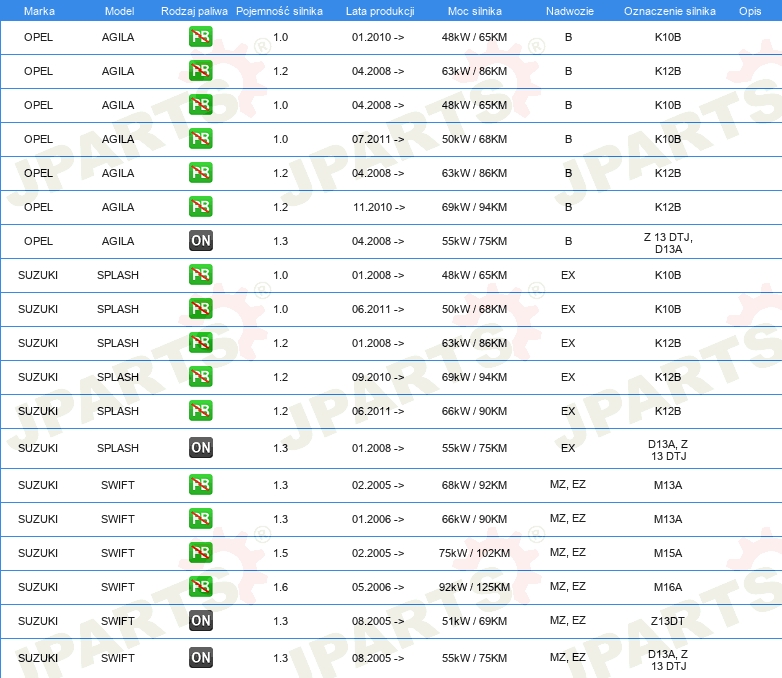Click the Lata produkcji column header
The width and height of the screenshot is (782, 678).
click(x=379, y=10)
